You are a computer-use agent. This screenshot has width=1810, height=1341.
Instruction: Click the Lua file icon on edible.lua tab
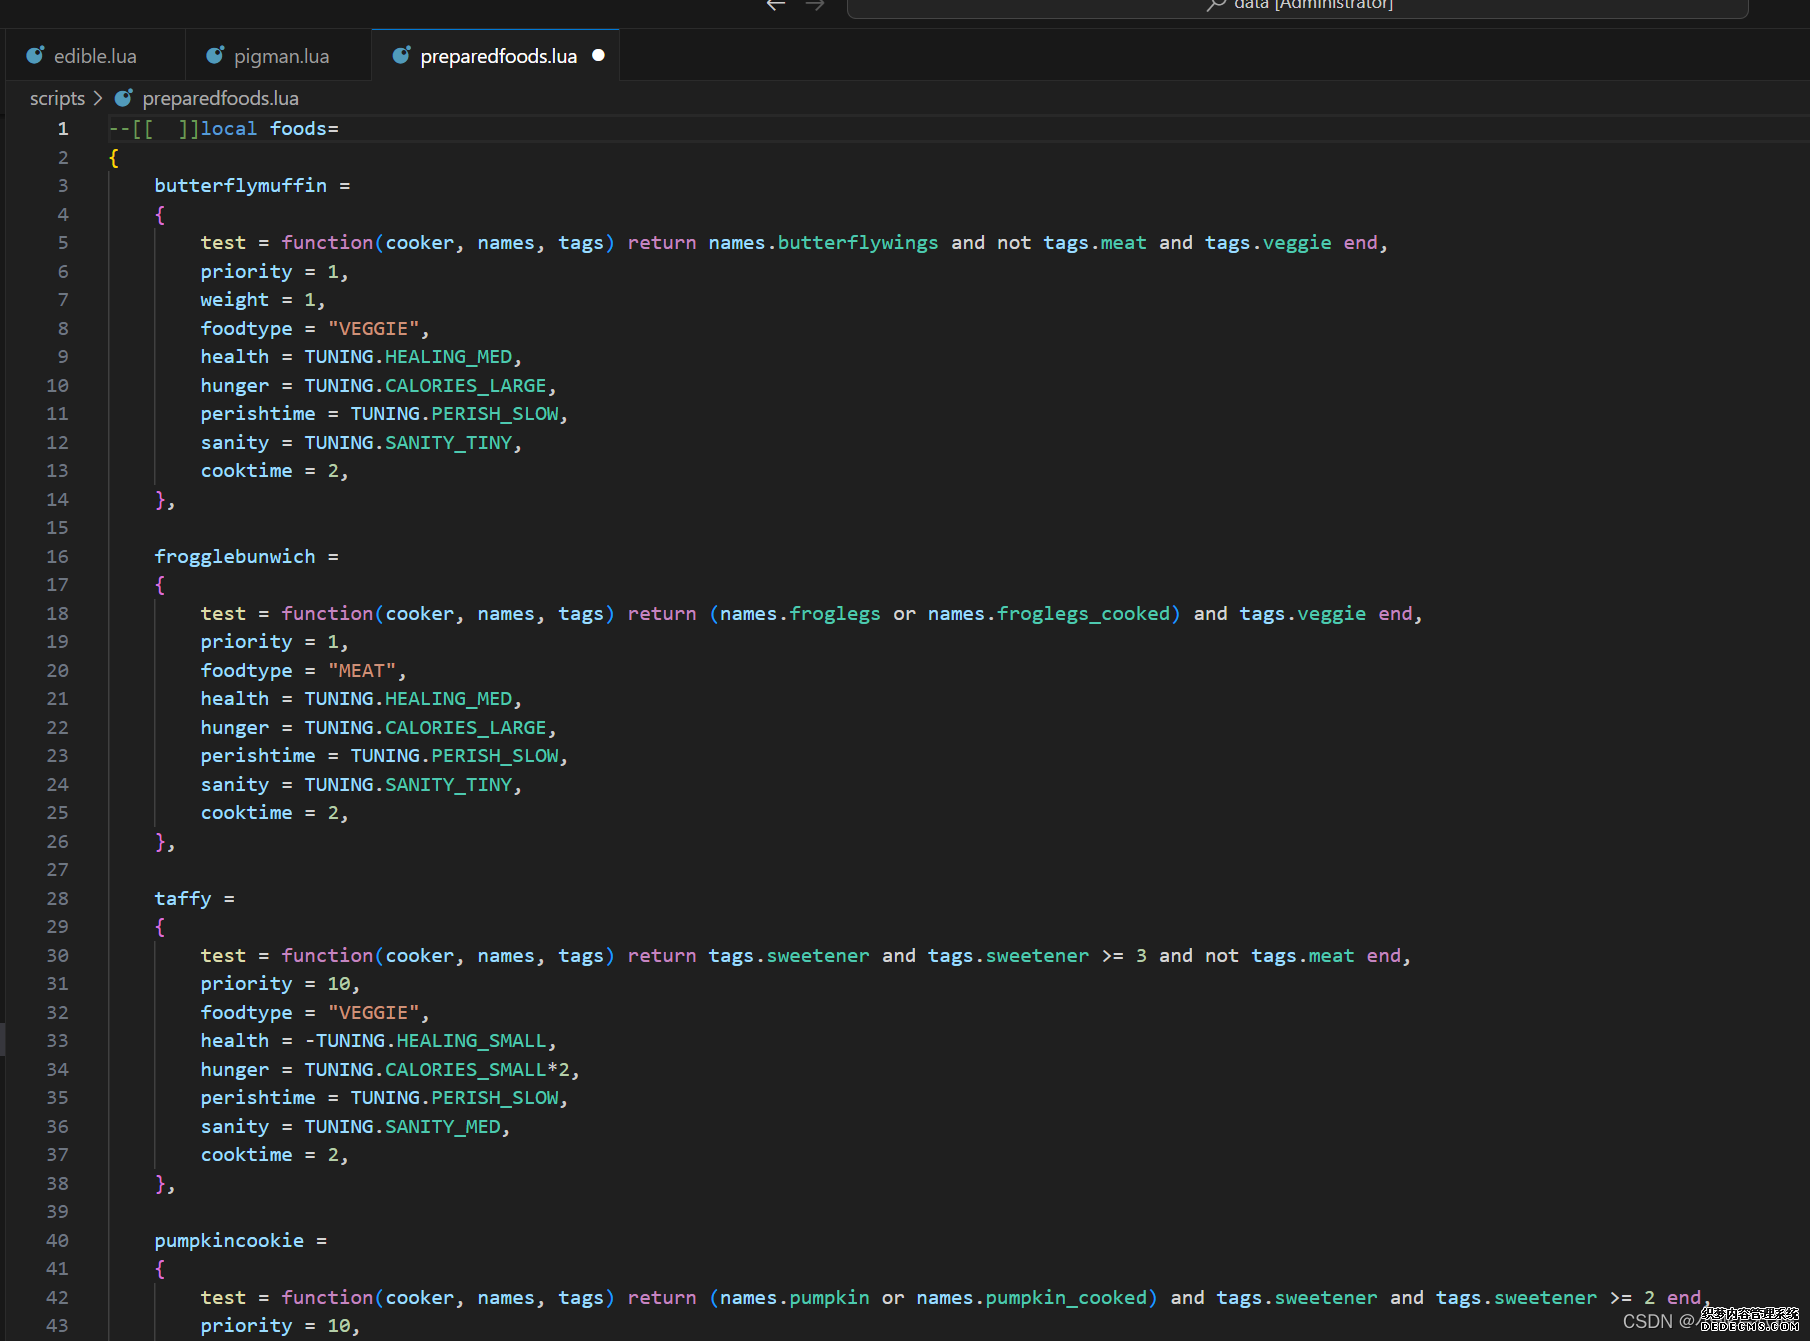click(x=35, y=56)
